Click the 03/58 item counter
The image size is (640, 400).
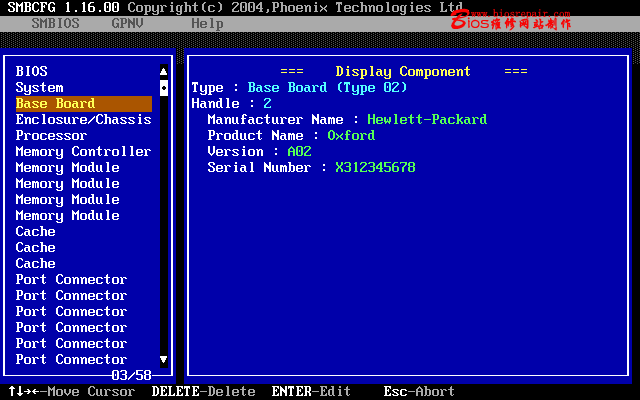tap(131, 375)
